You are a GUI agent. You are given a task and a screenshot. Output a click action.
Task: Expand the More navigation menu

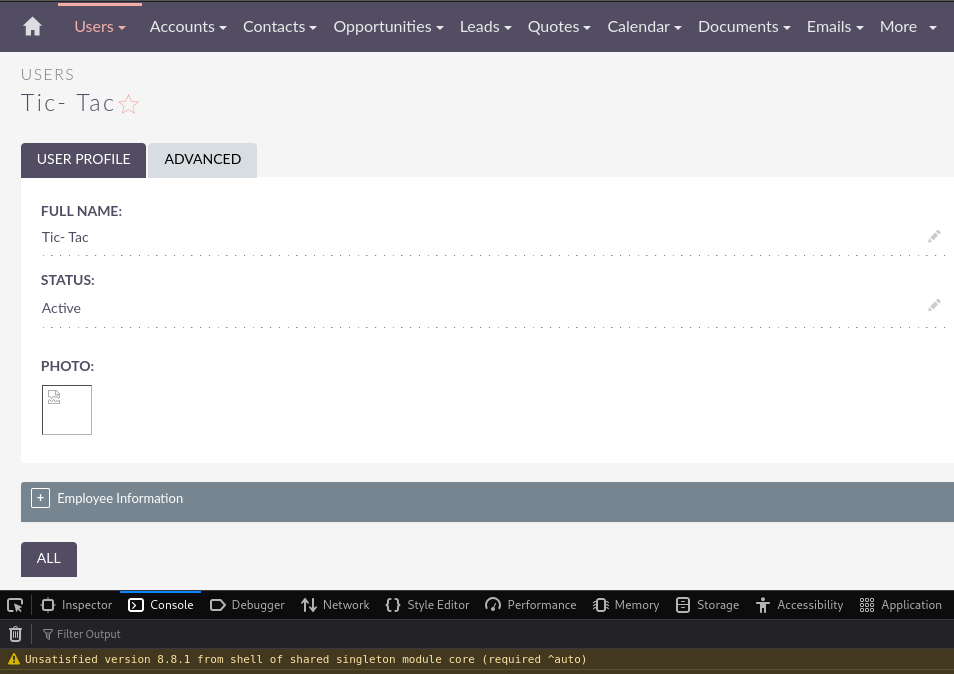908,27
